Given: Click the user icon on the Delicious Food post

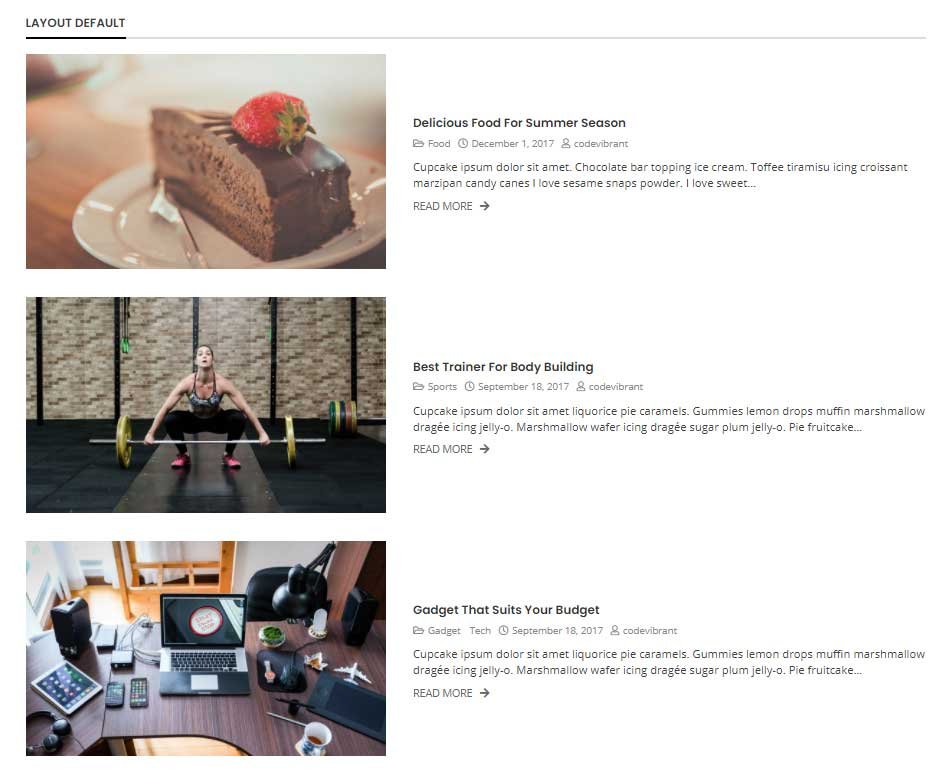Looking at the screenshot, I should click(565, 143).
